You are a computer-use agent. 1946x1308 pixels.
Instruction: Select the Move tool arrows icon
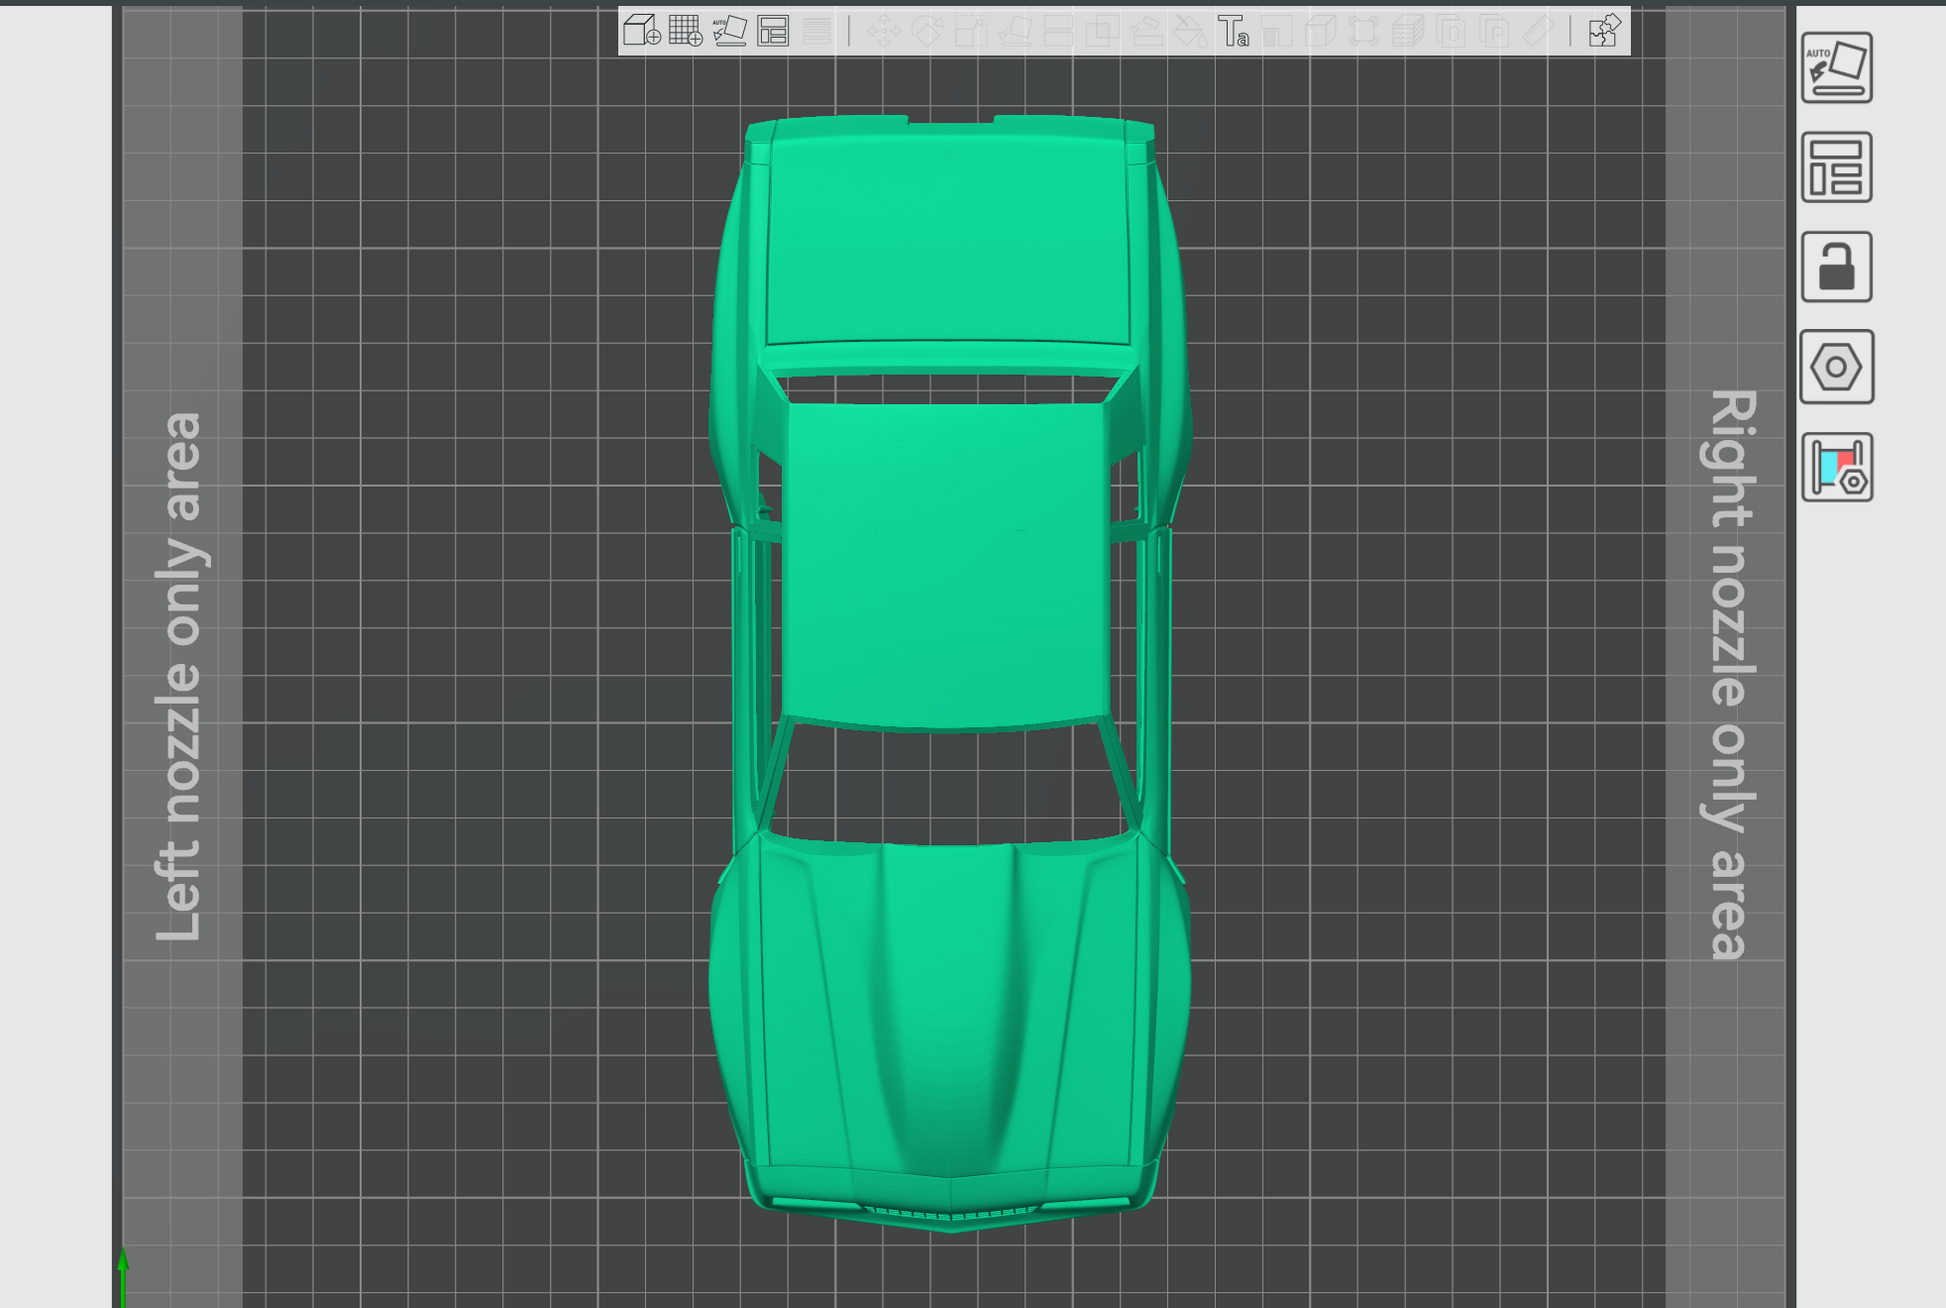click(883, 31)
